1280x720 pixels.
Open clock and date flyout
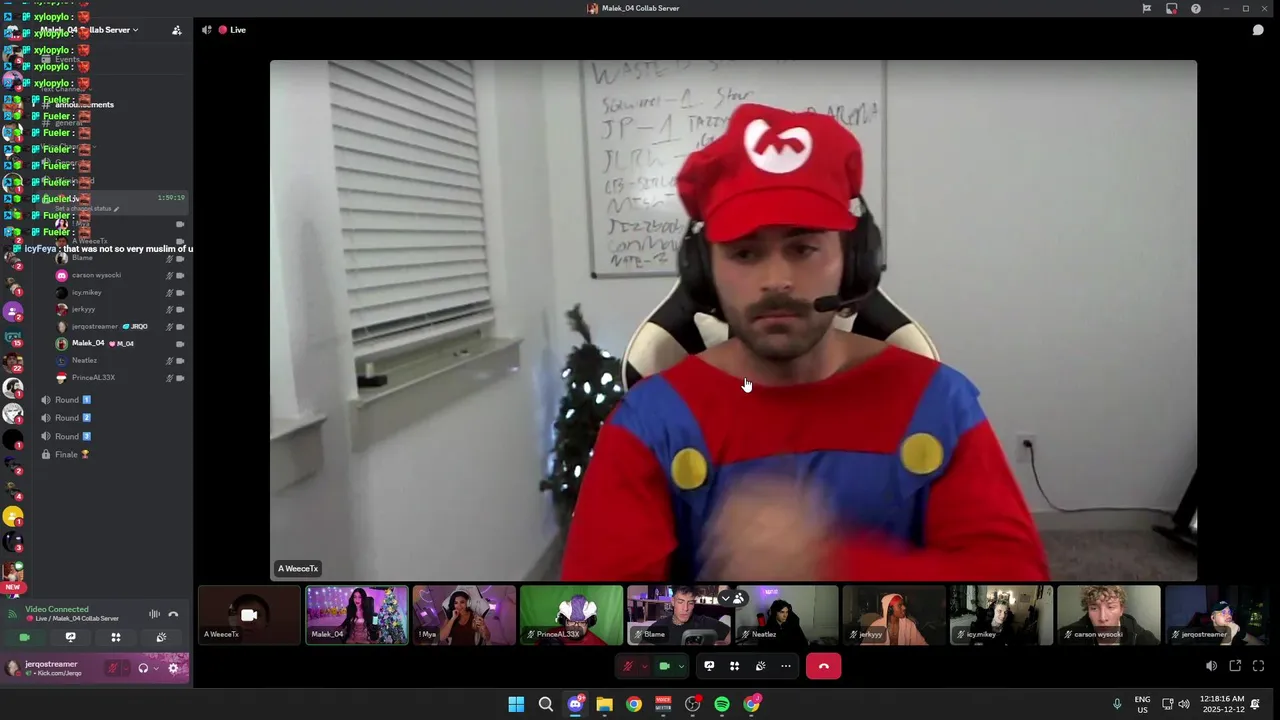coord(1222,704)
